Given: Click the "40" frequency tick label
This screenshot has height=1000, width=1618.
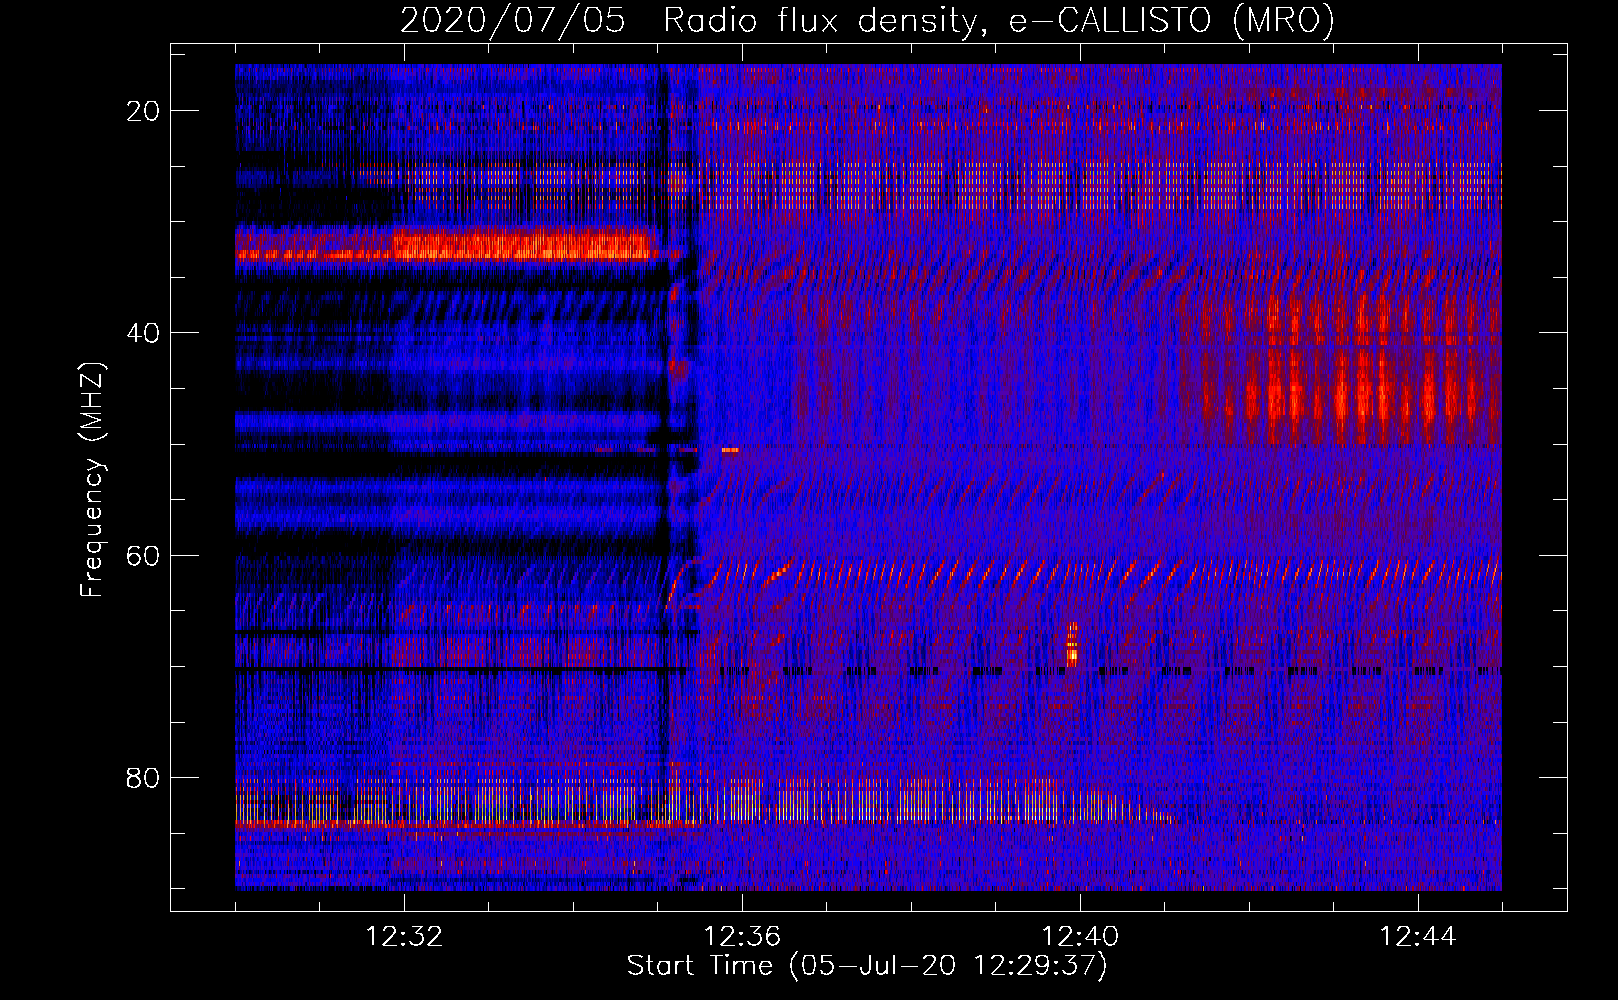Looking at the screenshot, I should click(x=143, y=333).
